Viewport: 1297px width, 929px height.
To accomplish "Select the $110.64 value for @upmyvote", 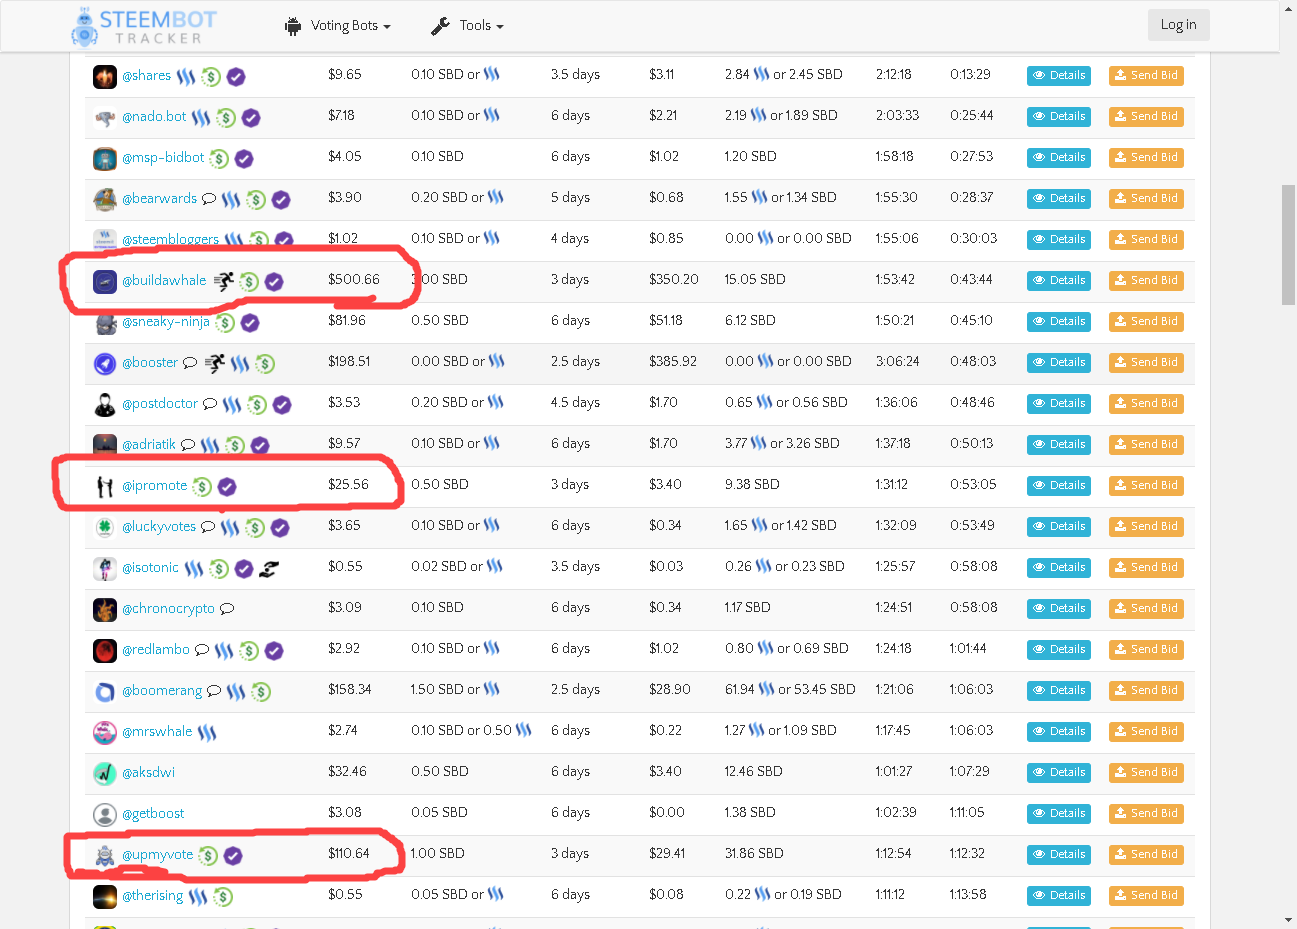I will [349, 854].
